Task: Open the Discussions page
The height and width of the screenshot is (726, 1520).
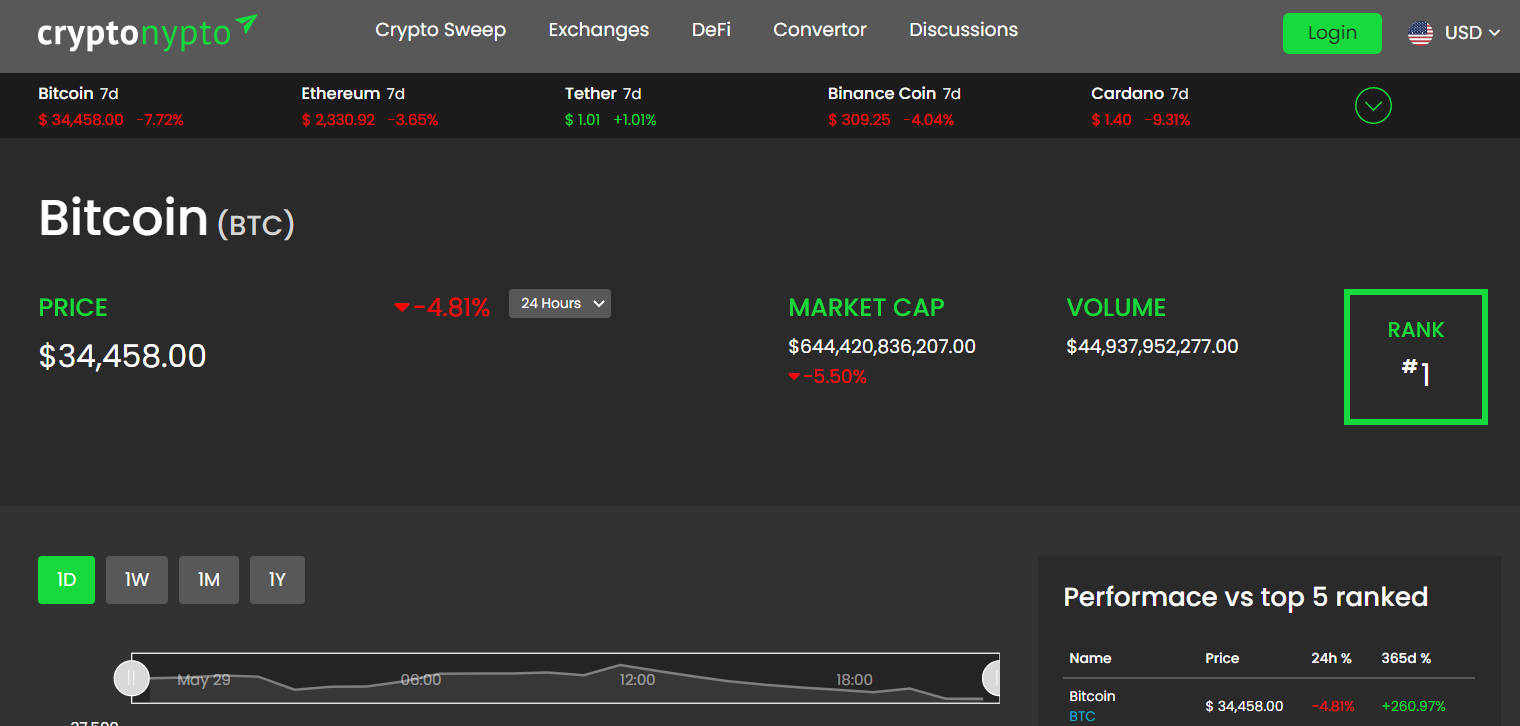Action: pyautogui.click(x=964, y=30)
